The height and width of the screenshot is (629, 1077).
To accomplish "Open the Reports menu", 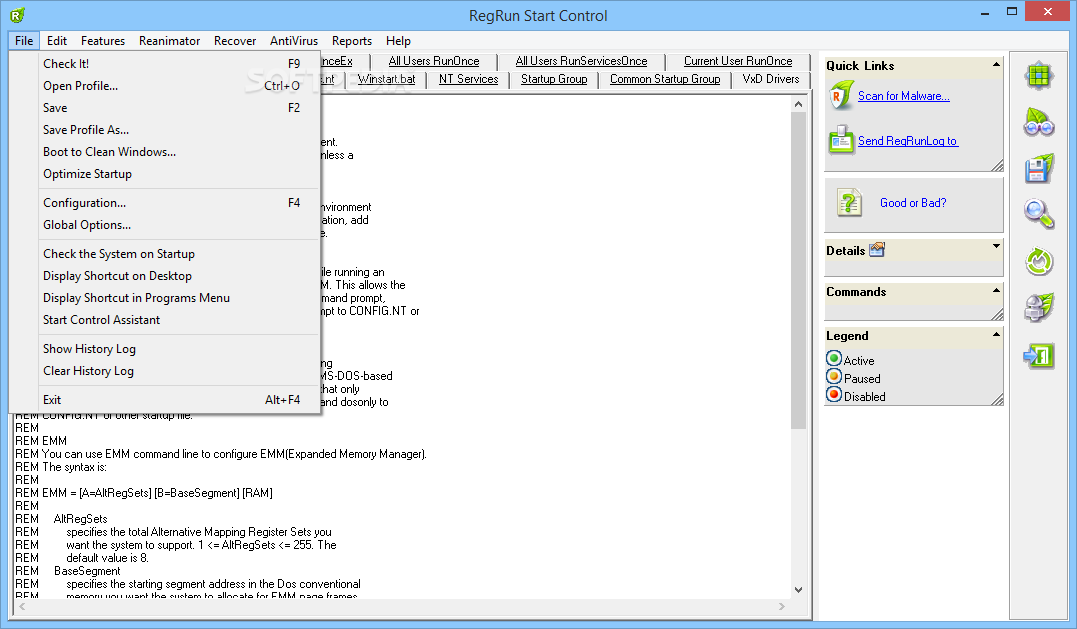I will pos(352,41).
